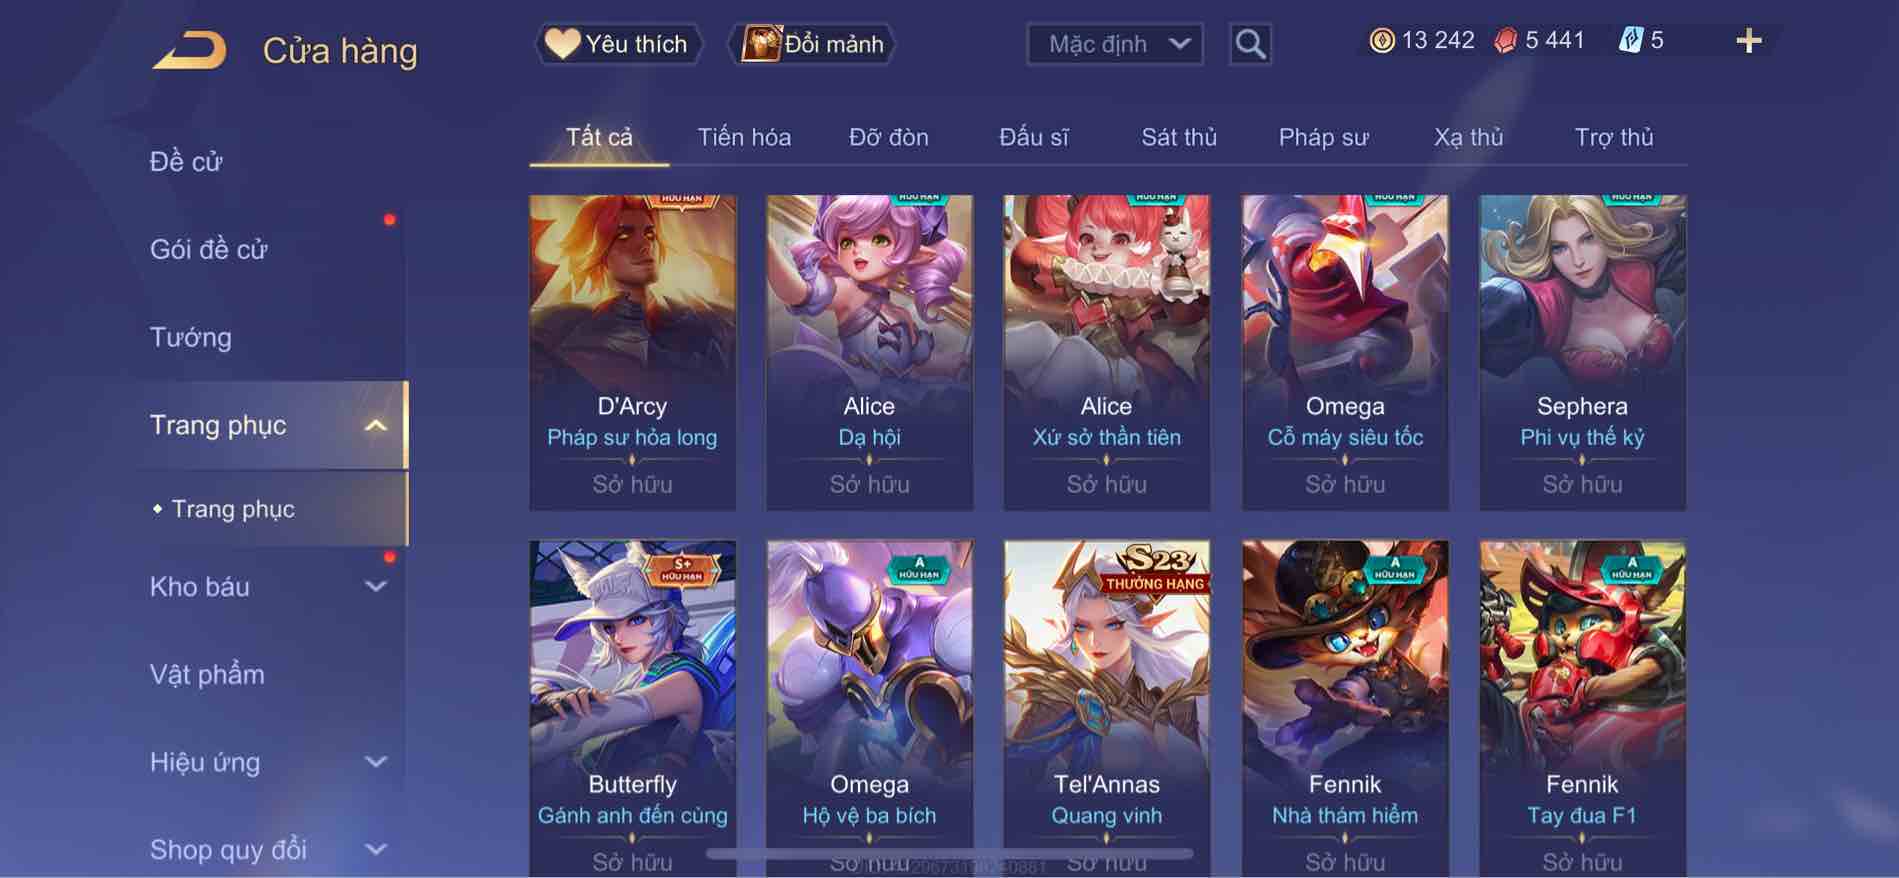1899x878 pixels.
Task: Select D'Arcy Pháp sư hỏa long skin
Action: 632,352
